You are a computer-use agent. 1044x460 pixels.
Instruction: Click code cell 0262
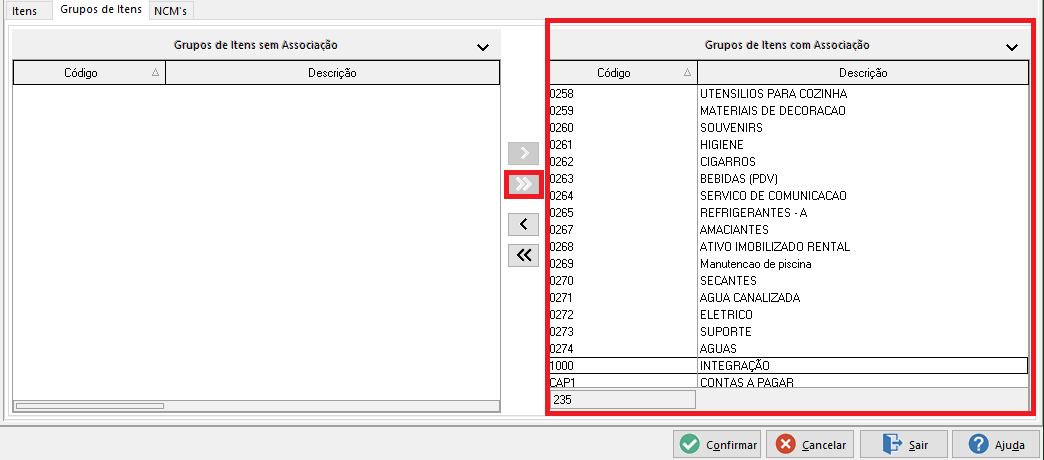623,161
